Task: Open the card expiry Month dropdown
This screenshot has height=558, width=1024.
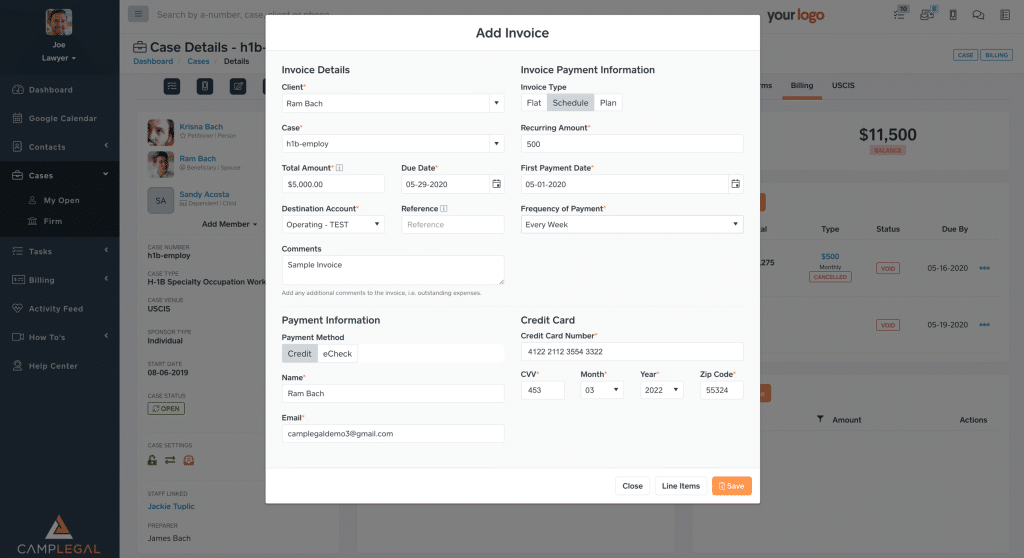Action: click(x=601, y=390)
